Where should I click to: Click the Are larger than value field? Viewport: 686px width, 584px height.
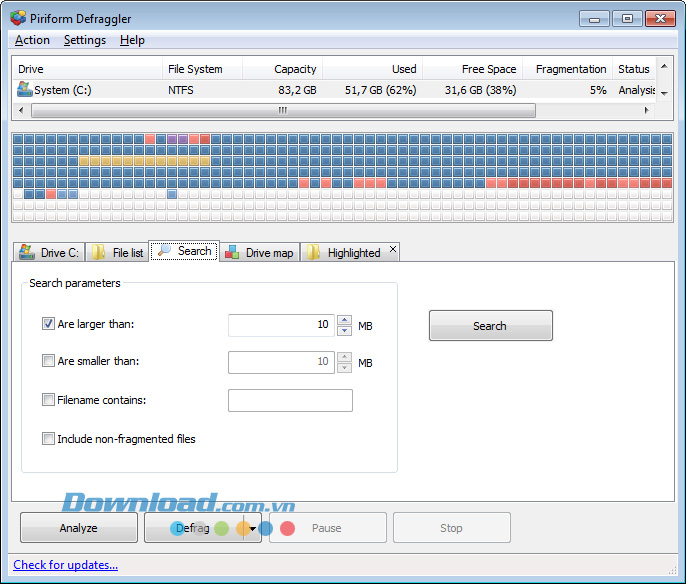281,325
